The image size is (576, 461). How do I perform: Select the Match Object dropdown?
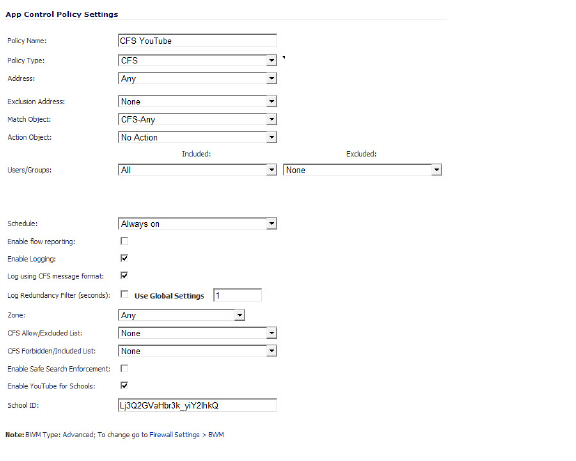click(x=197, y=119)
